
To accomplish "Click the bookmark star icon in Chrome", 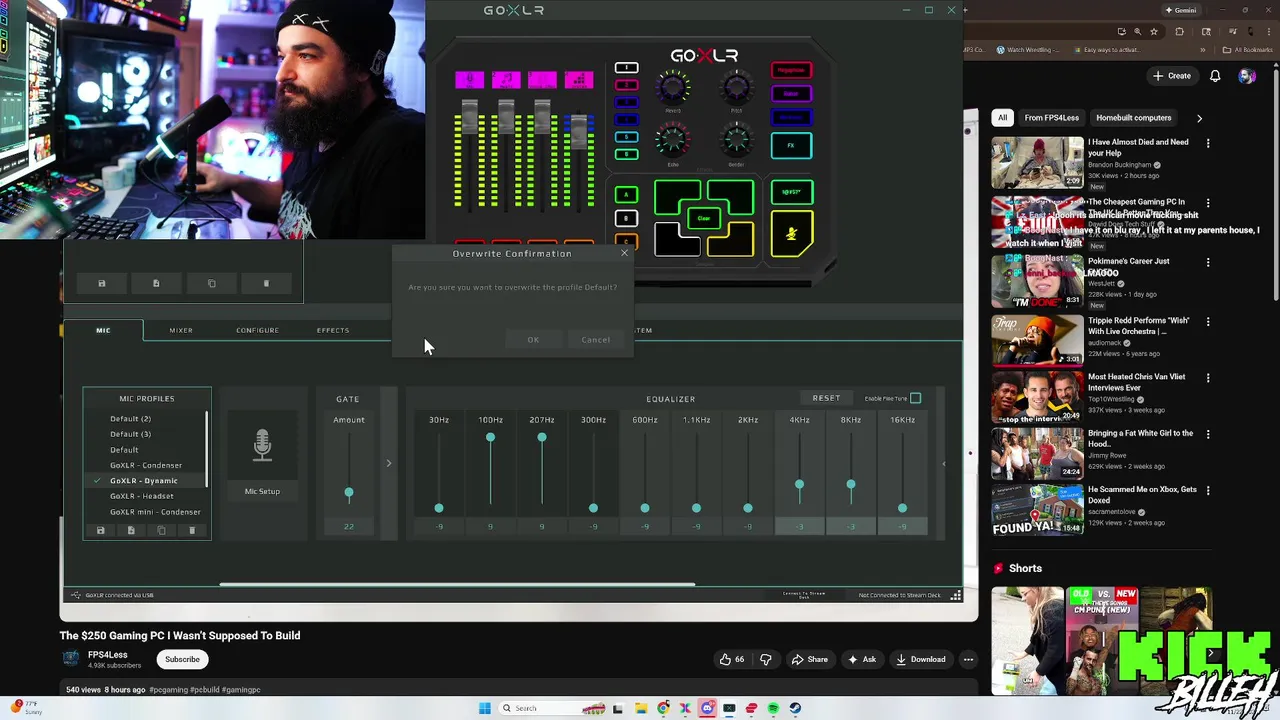I will click(1153, 31).
